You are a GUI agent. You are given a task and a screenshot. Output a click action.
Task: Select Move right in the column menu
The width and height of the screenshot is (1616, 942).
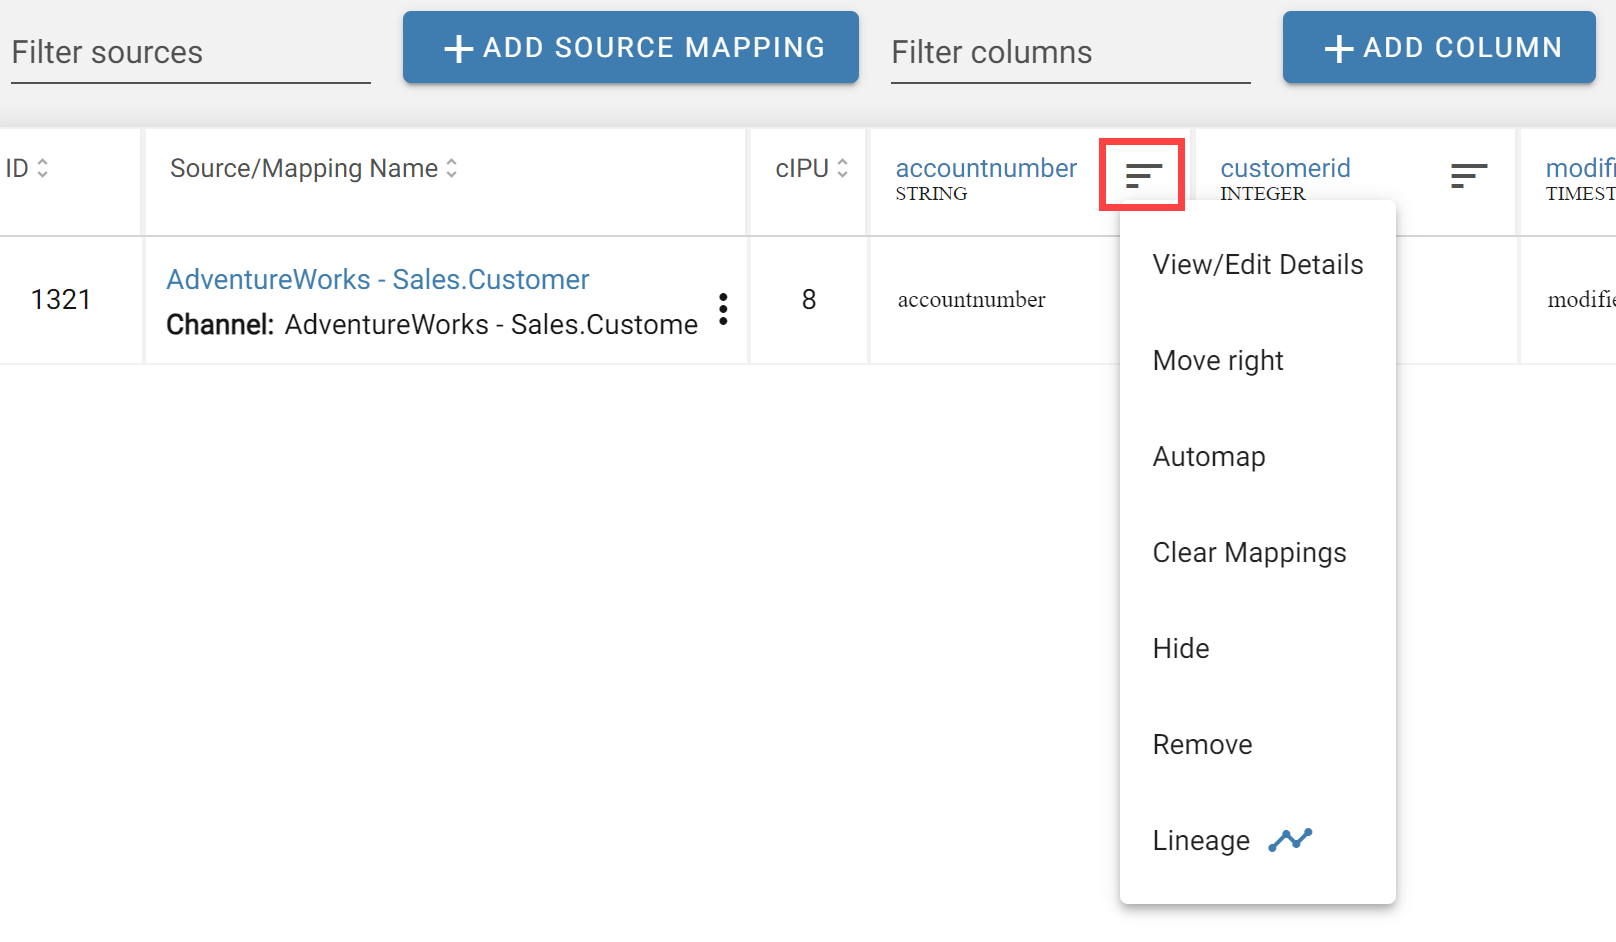[x=1218, y=360]
